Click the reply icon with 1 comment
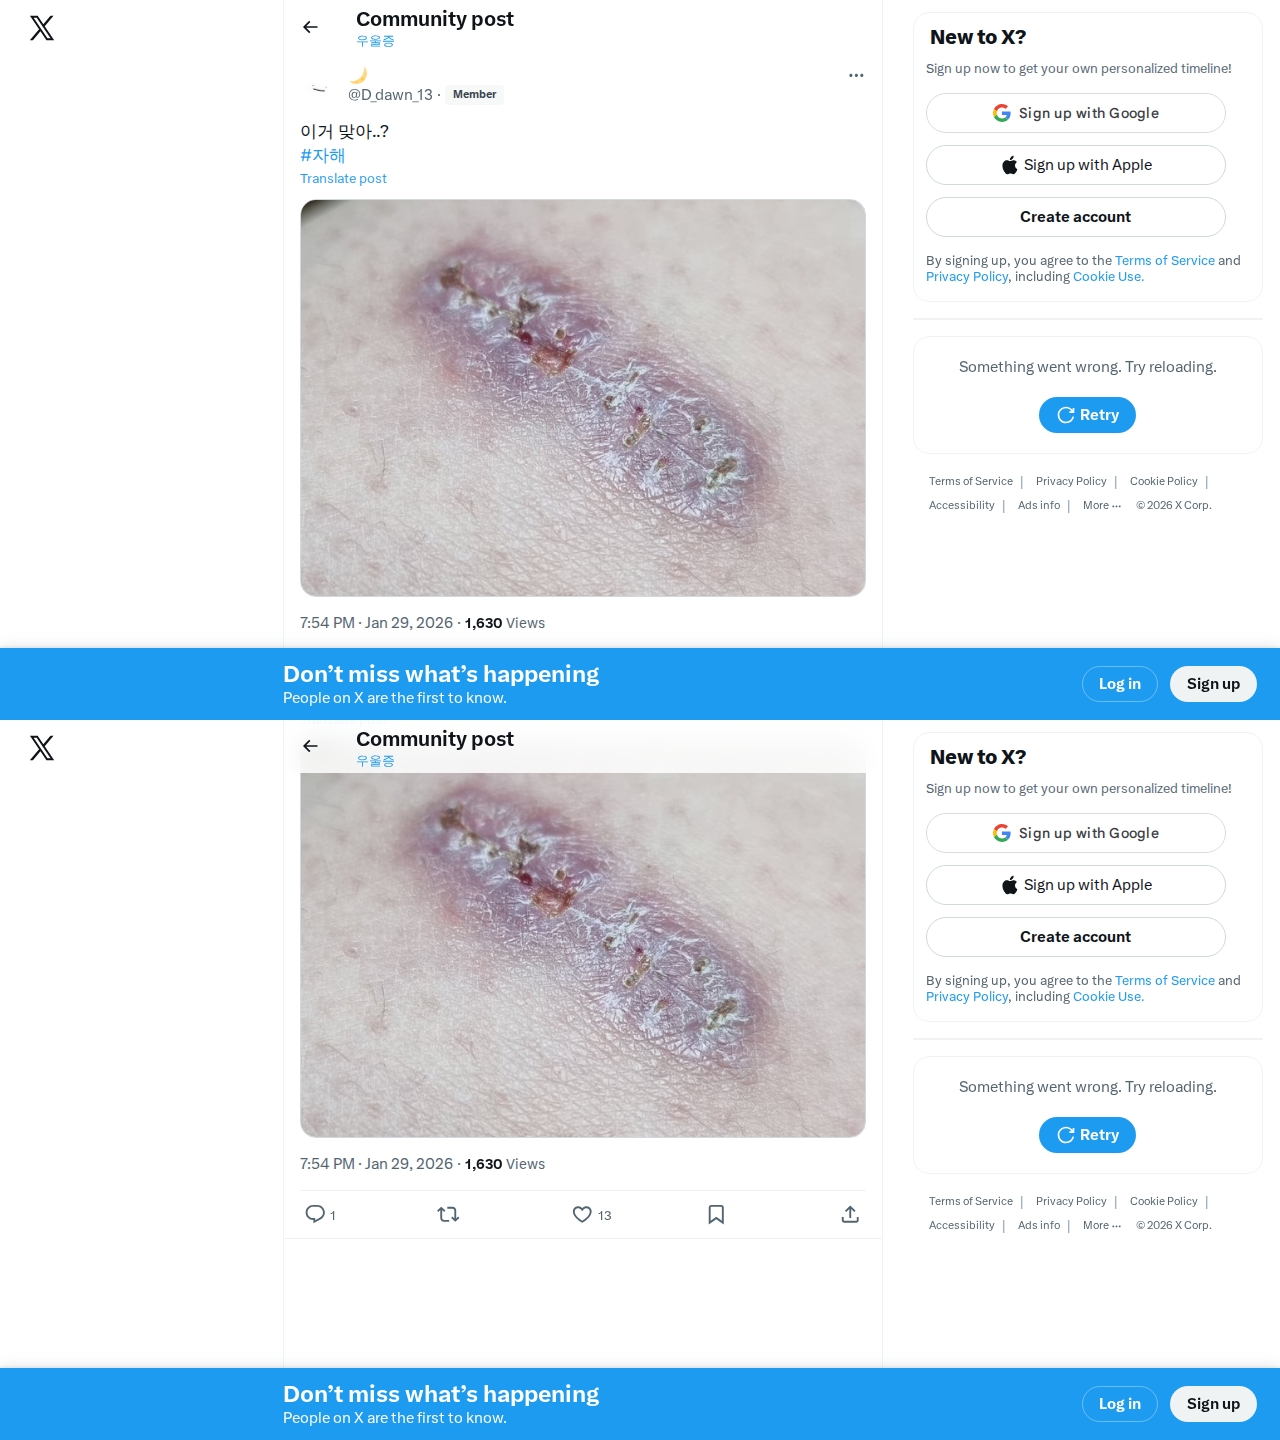The image size is (1280, 1440). pyautogui.click(x=315, y=1214)
